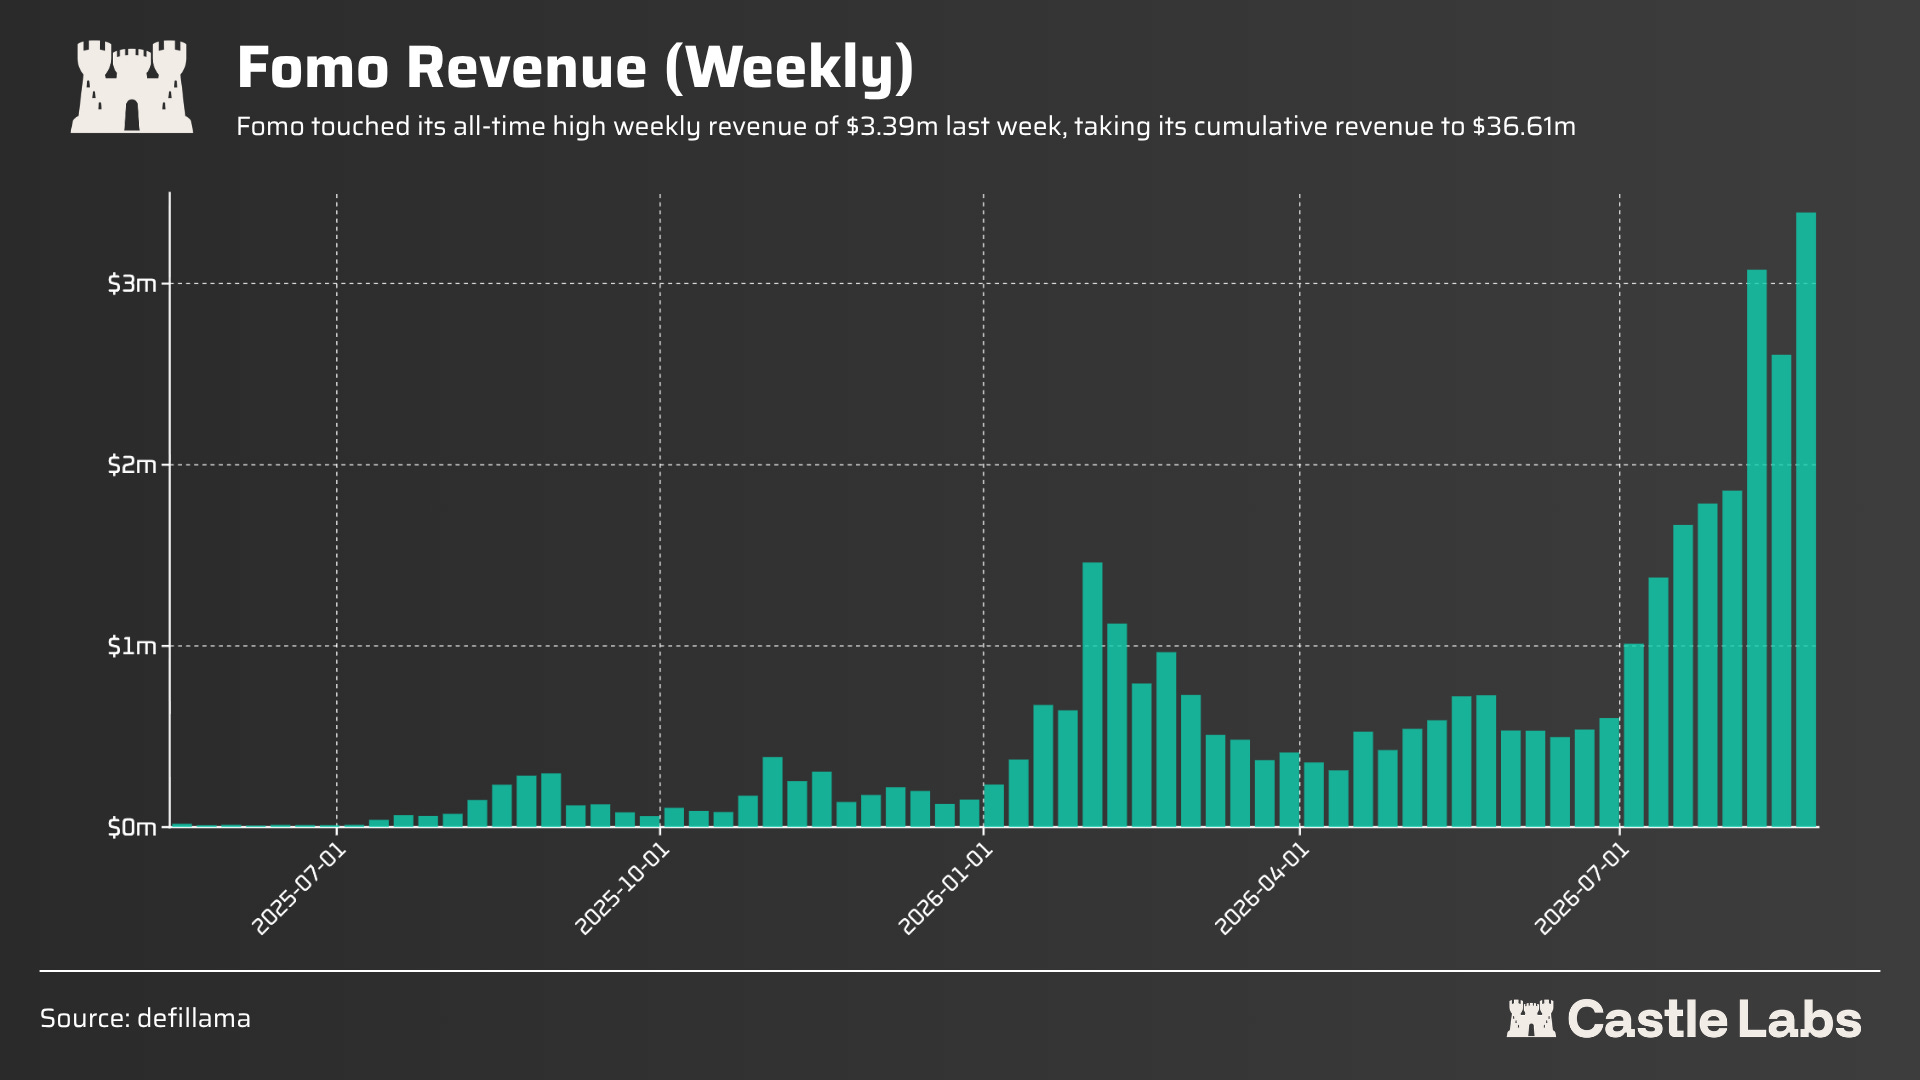The image size is (1920, 1080).
Task: Click the subtitle about all-time high weekly revenue
Action: click(x=906, y=127)
